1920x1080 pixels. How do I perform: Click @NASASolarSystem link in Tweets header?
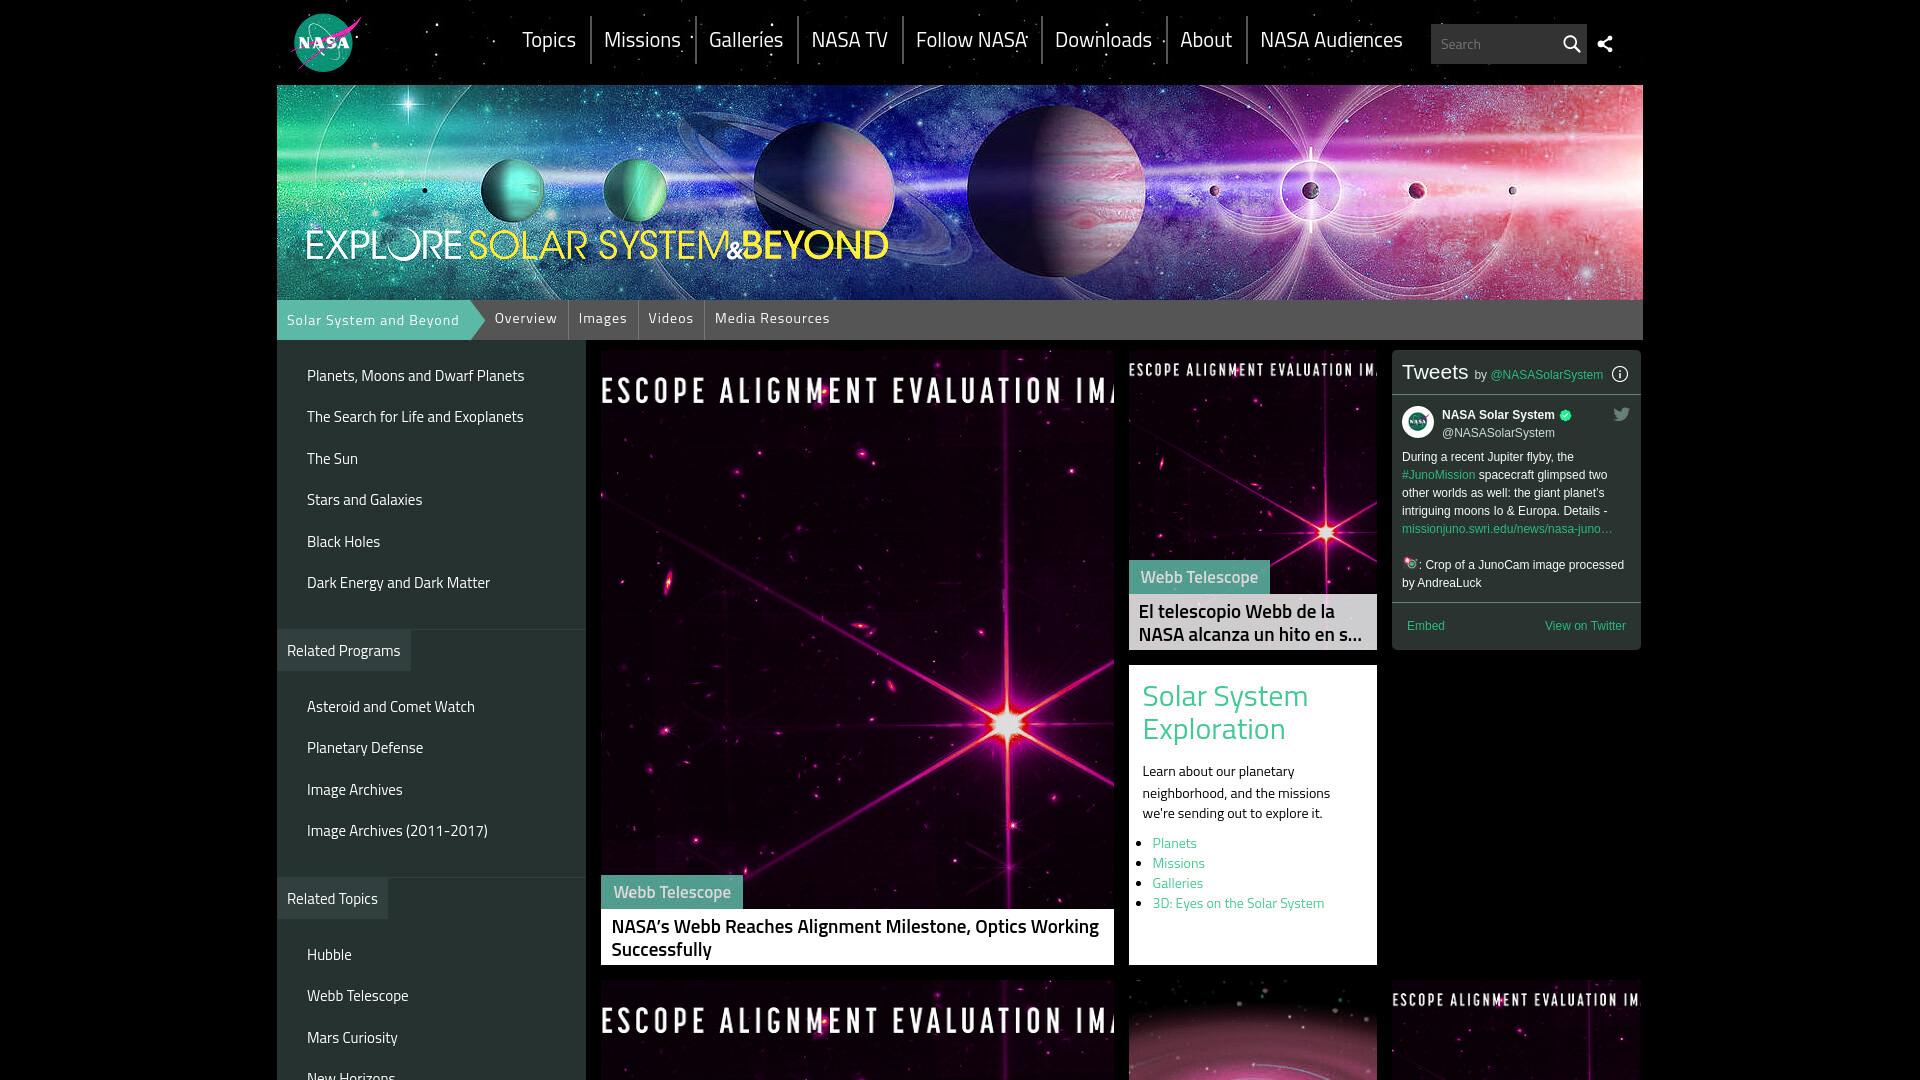tap(1546, 375)
